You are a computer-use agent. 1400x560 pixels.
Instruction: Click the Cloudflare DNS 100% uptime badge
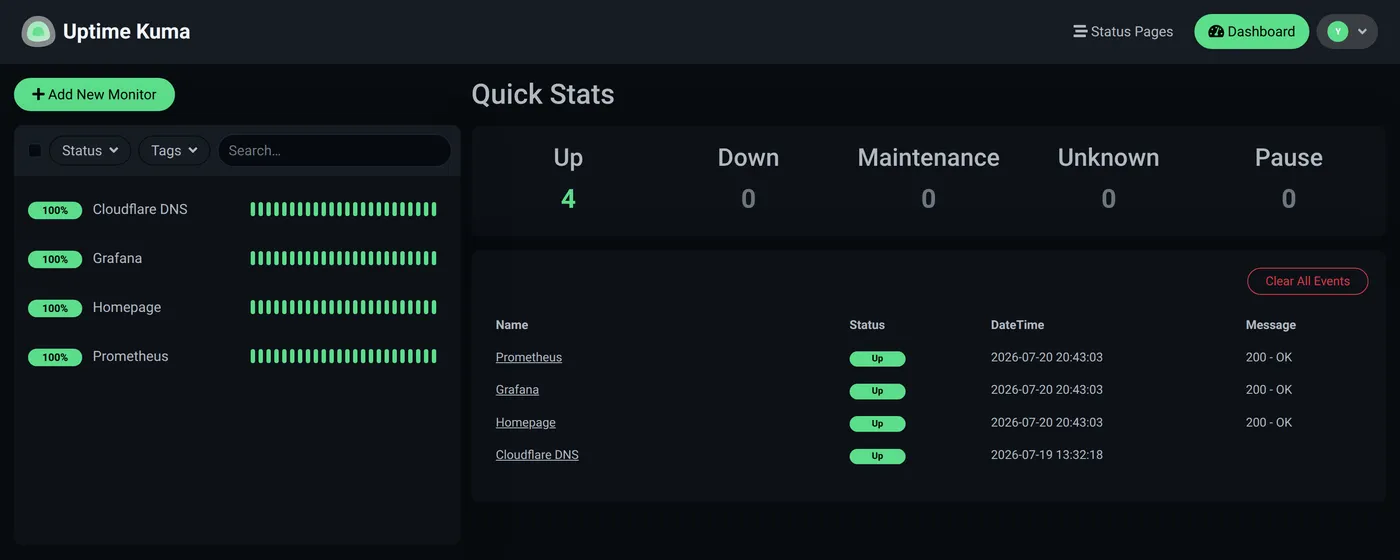(55, 210)
